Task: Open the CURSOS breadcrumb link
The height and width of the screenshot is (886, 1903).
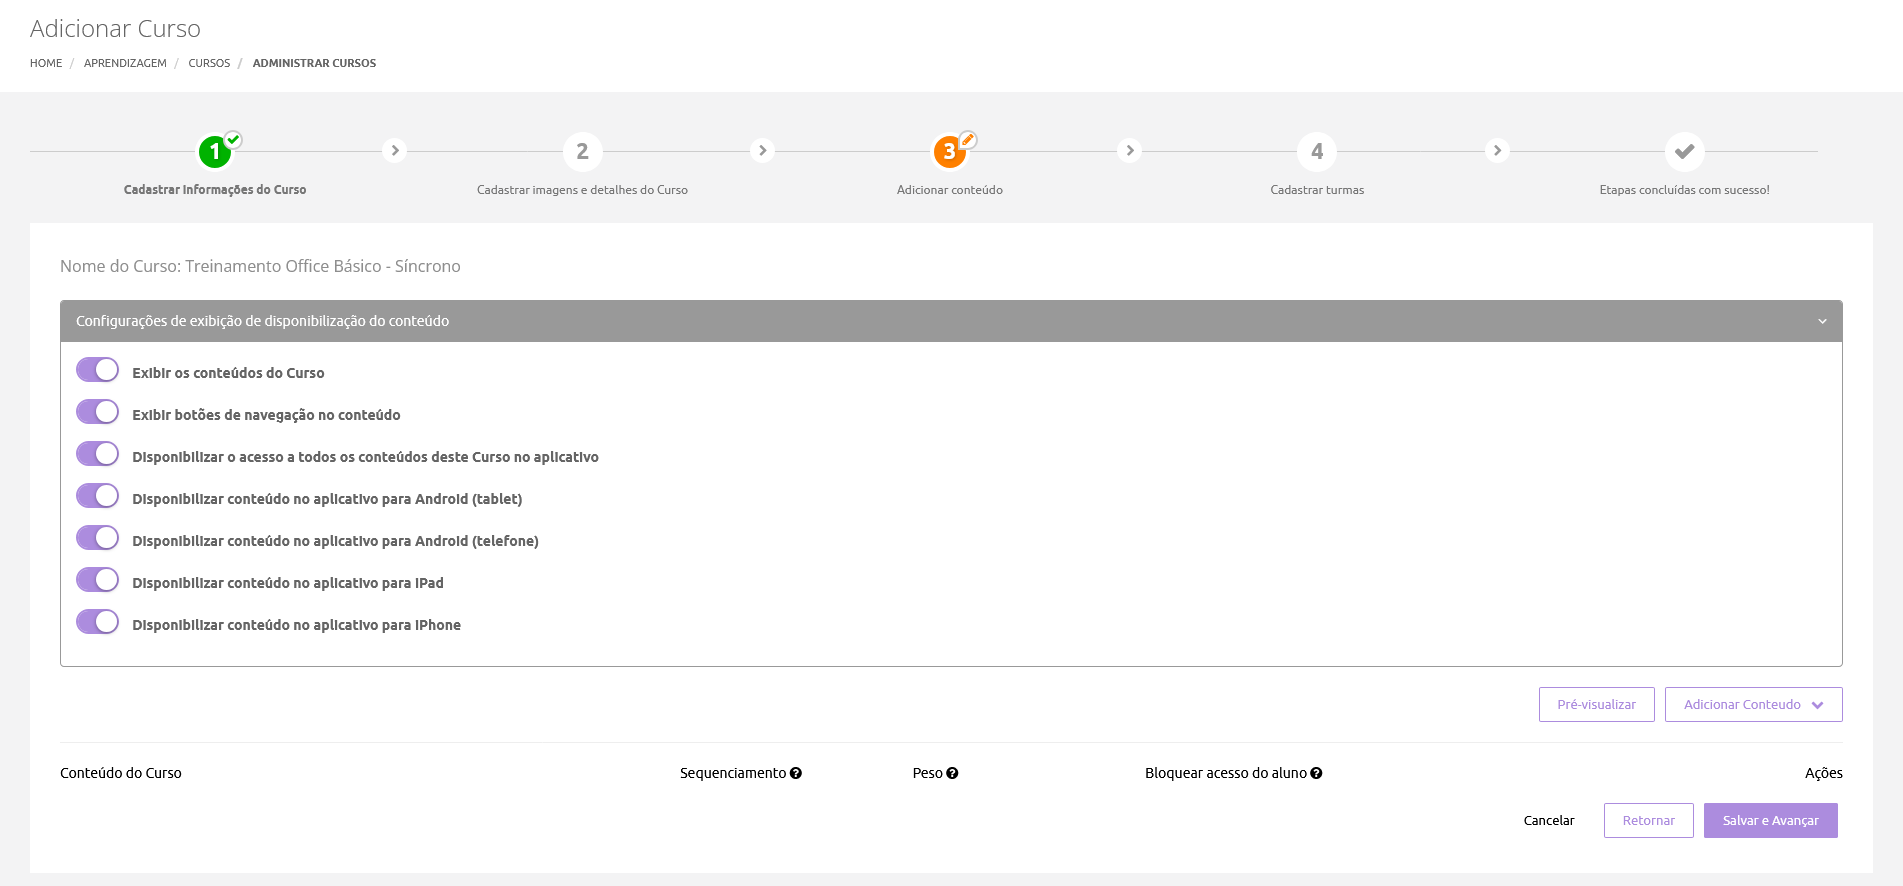Action: click(x=209, y=63)
